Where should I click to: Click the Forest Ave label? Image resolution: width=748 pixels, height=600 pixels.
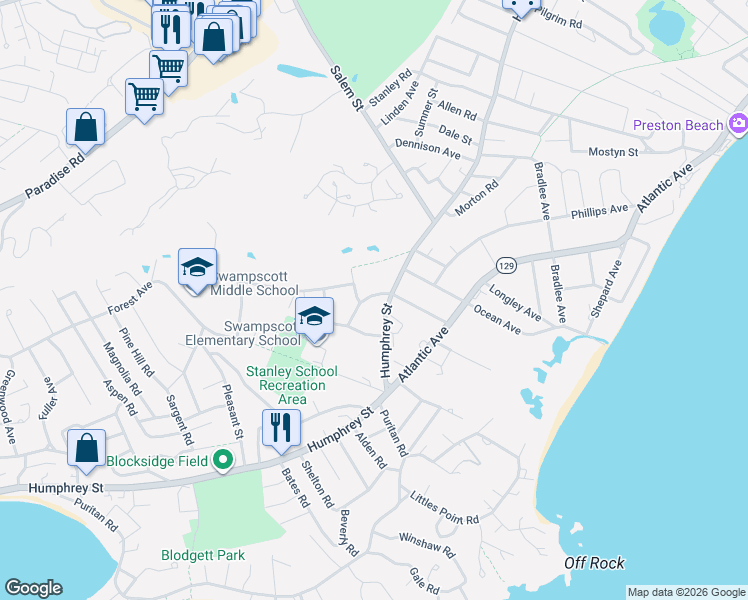(x=130, y=298)
